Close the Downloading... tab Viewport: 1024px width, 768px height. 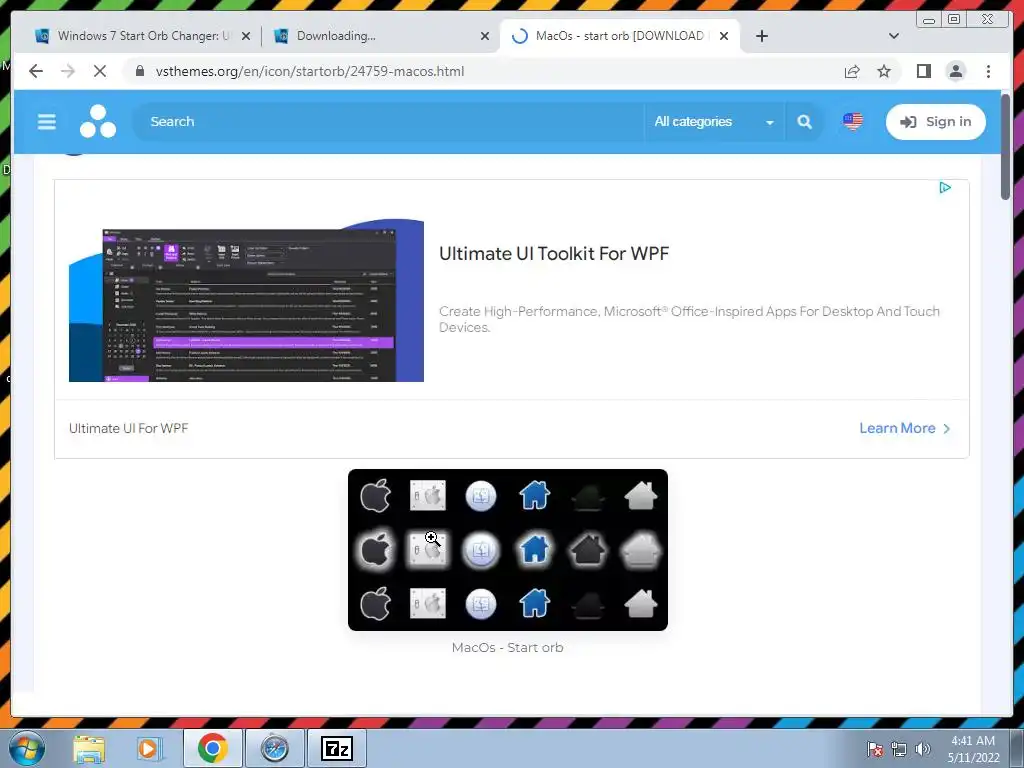[485, 36]
